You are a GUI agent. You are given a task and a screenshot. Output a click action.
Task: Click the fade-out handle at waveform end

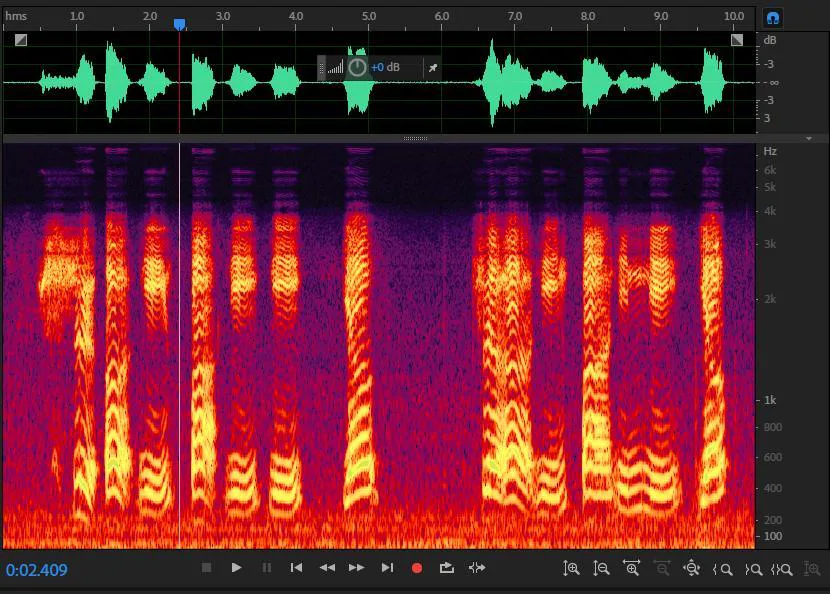pos(737,40)
